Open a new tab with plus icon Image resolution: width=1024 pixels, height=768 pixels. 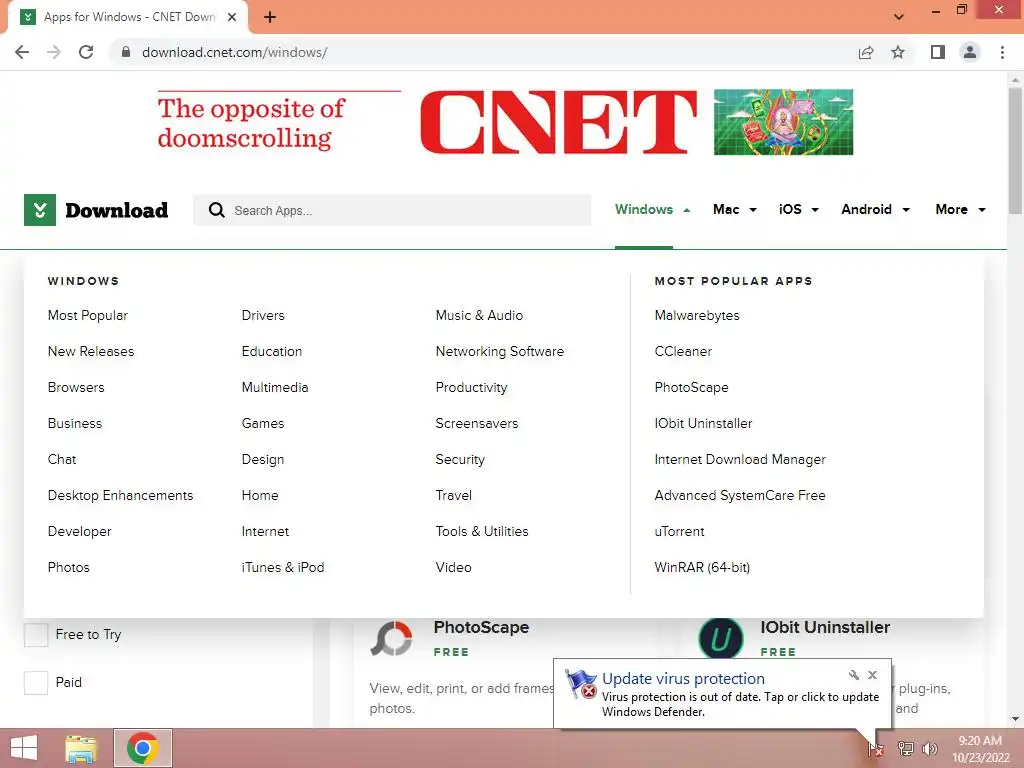coord(270,17)
